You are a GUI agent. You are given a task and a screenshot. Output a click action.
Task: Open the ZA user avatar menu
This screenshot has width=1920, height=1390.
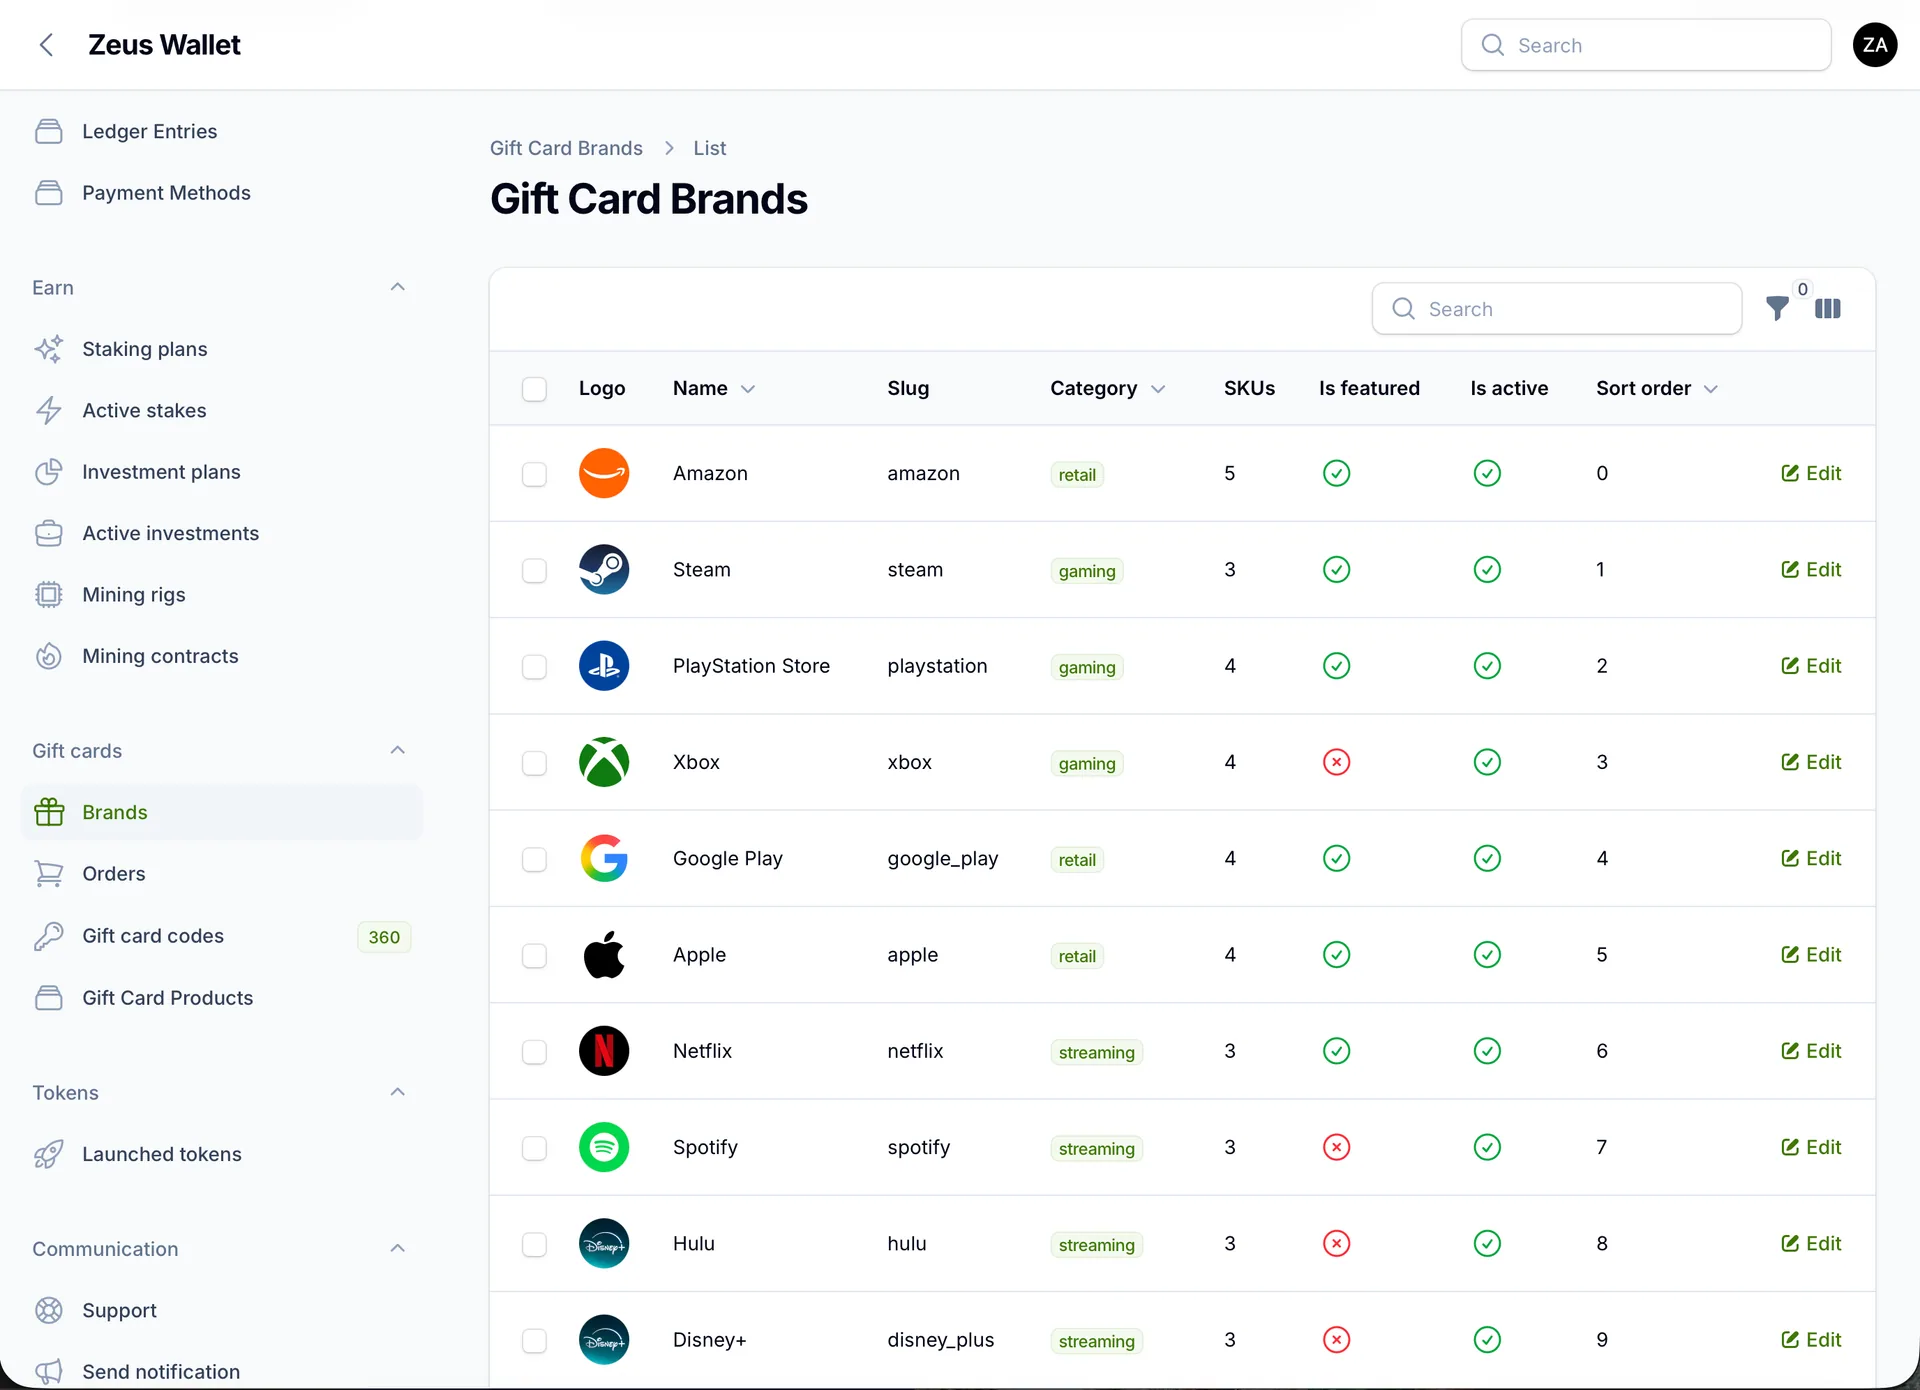tap(1875, 45)
